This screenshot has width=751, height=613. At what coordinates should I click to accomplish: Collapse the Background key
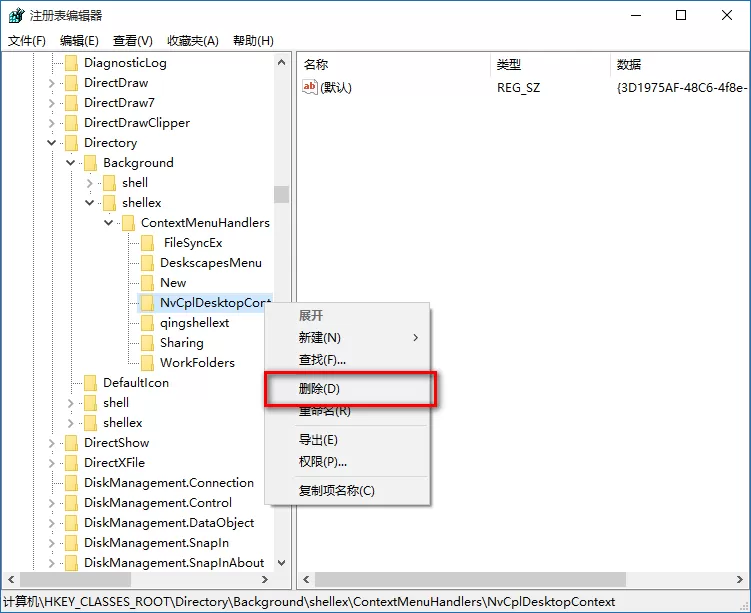(70, 163)
